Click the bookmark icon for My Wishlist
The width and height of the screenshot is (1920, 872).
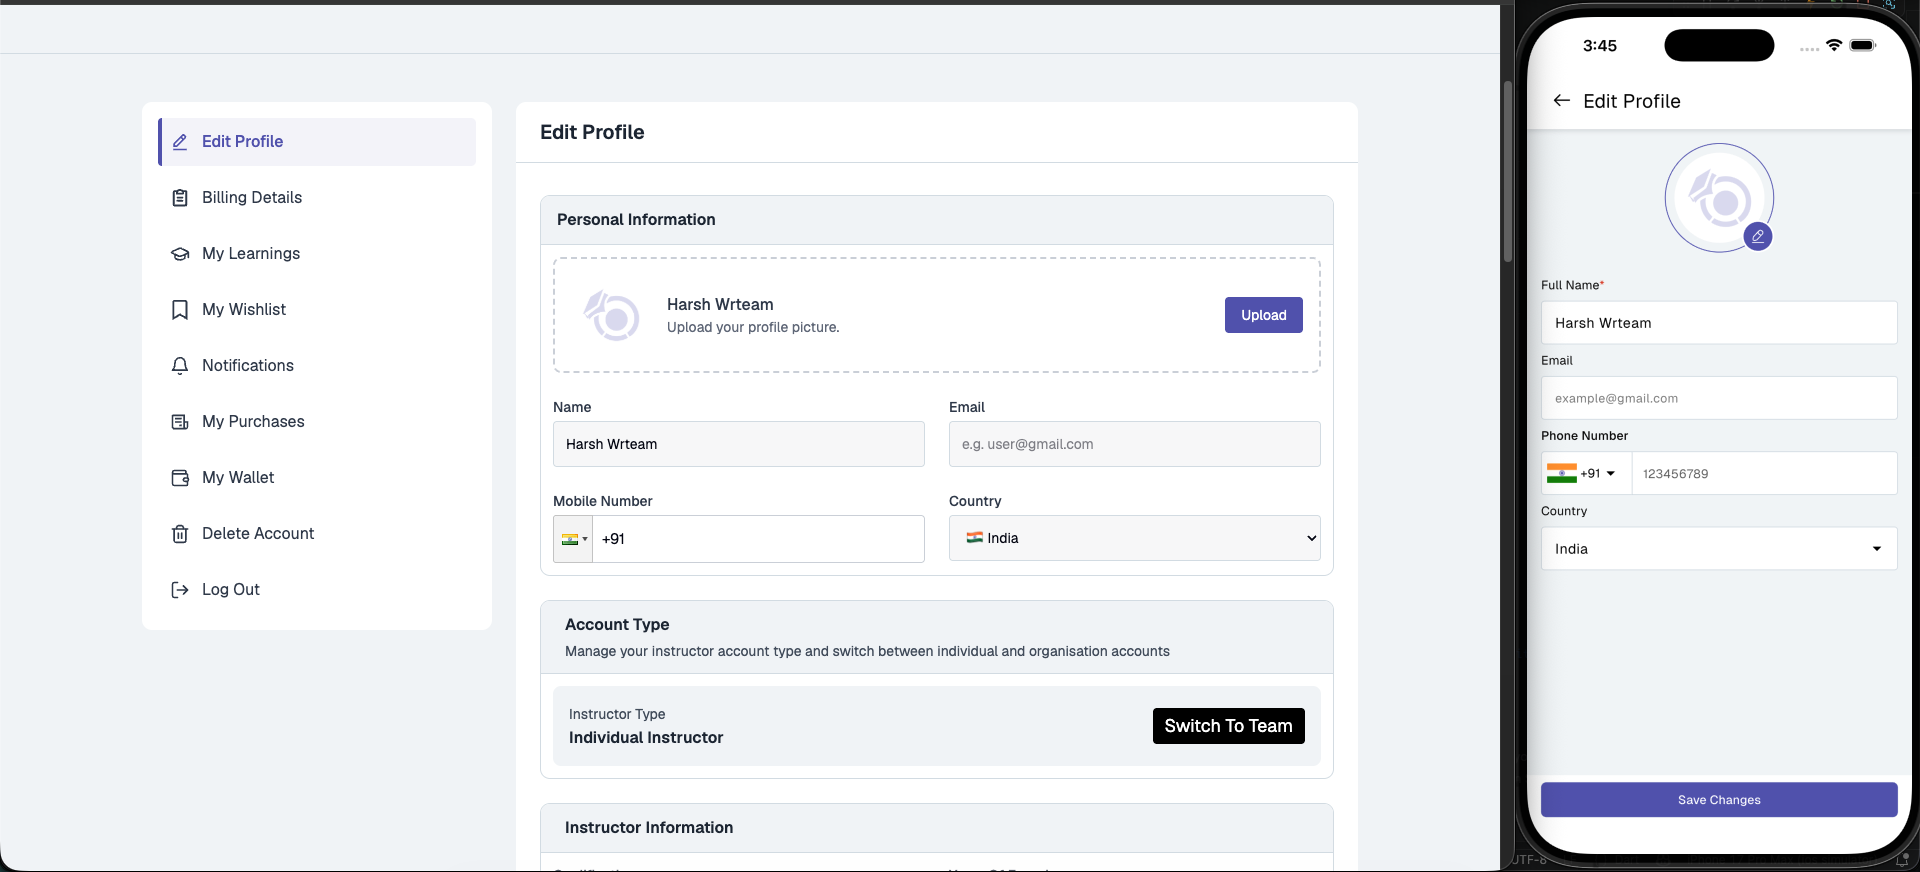pos(180,310)
